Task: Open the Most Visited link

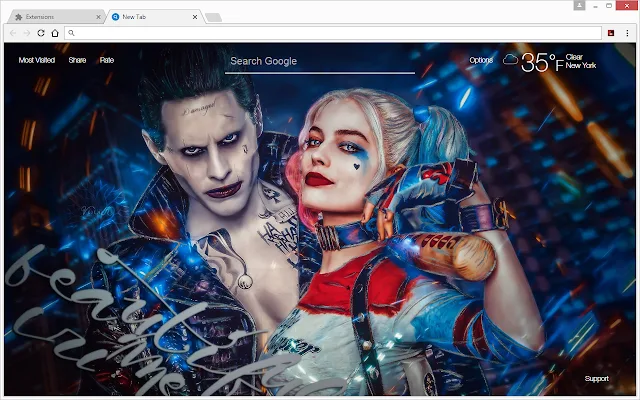Action: (x=37, y=60)
